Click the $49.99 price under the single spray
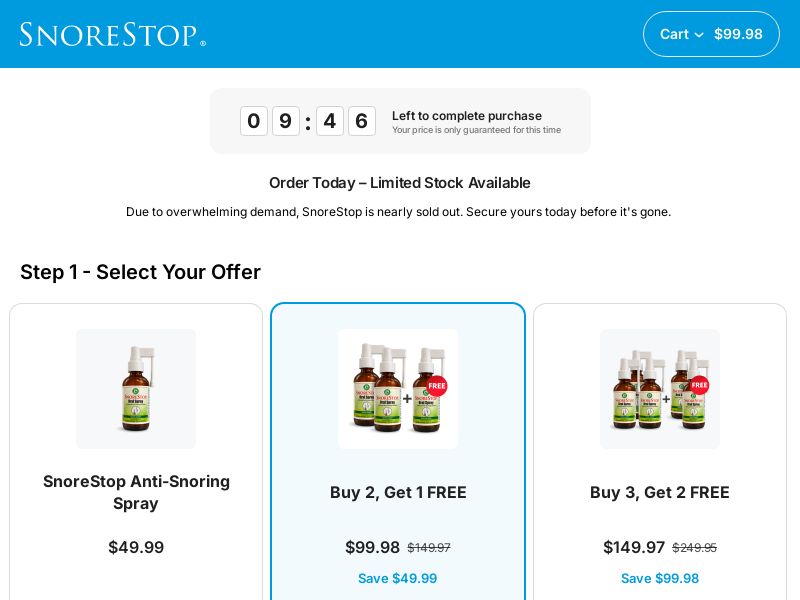 coord(136,547)
